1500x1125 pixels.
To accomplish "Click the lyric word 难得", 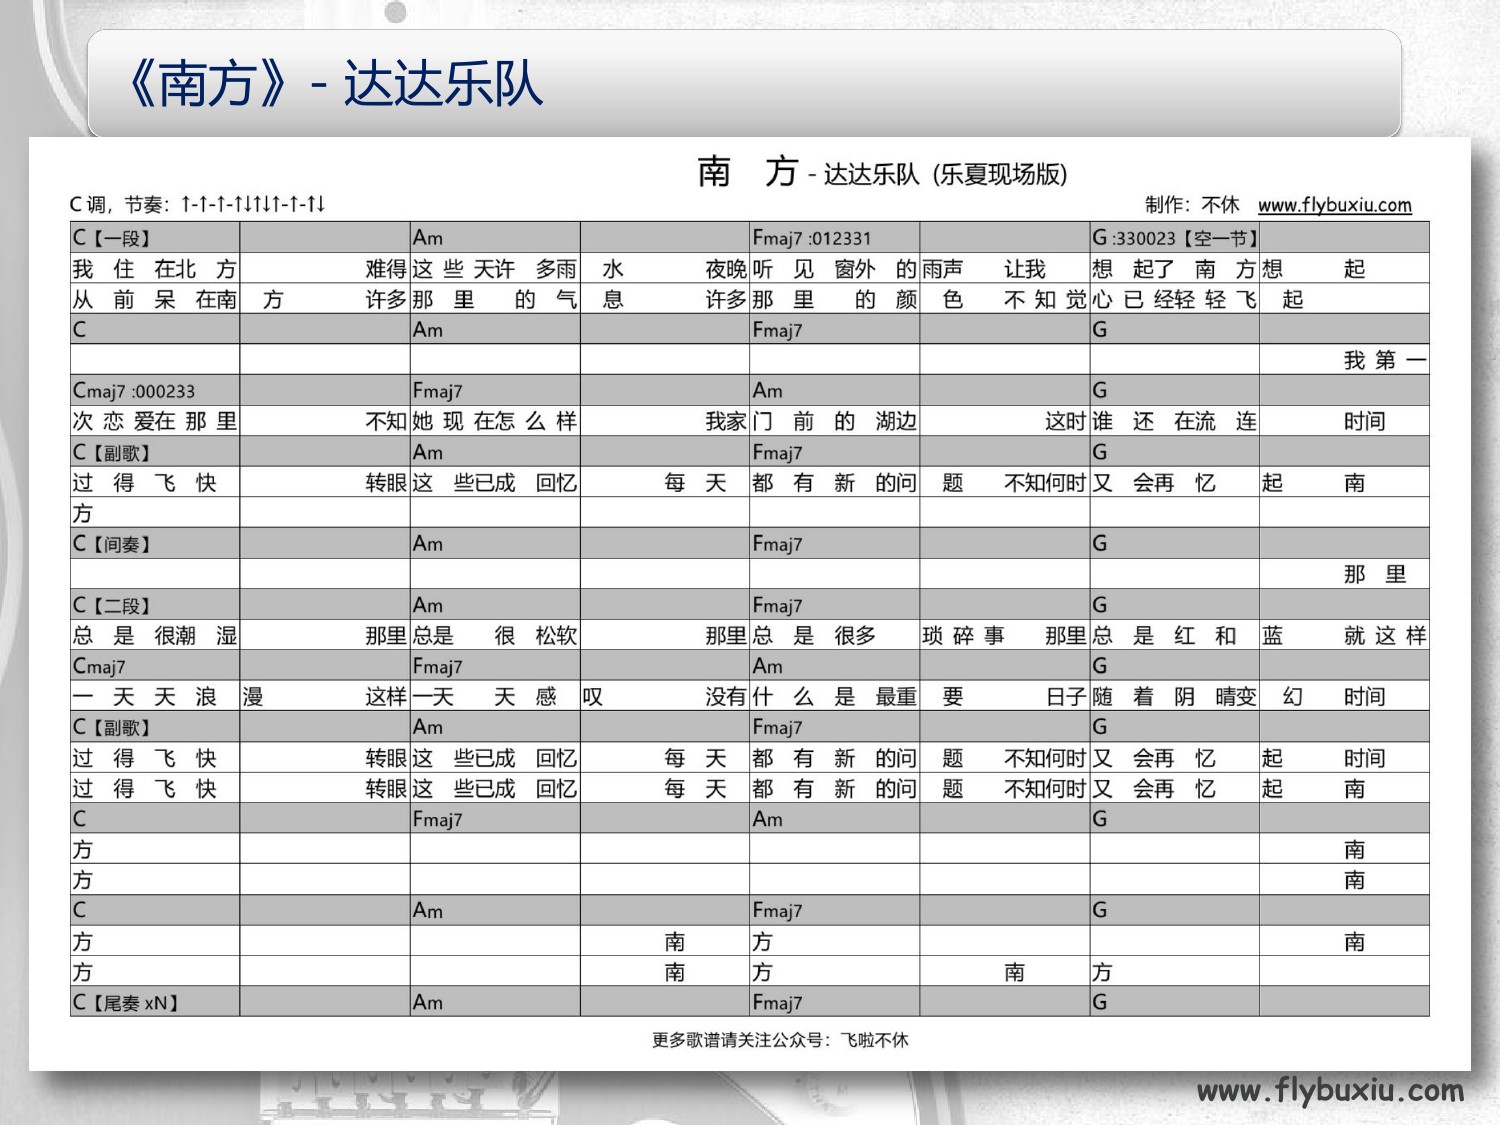I will [x=386, y=269].
